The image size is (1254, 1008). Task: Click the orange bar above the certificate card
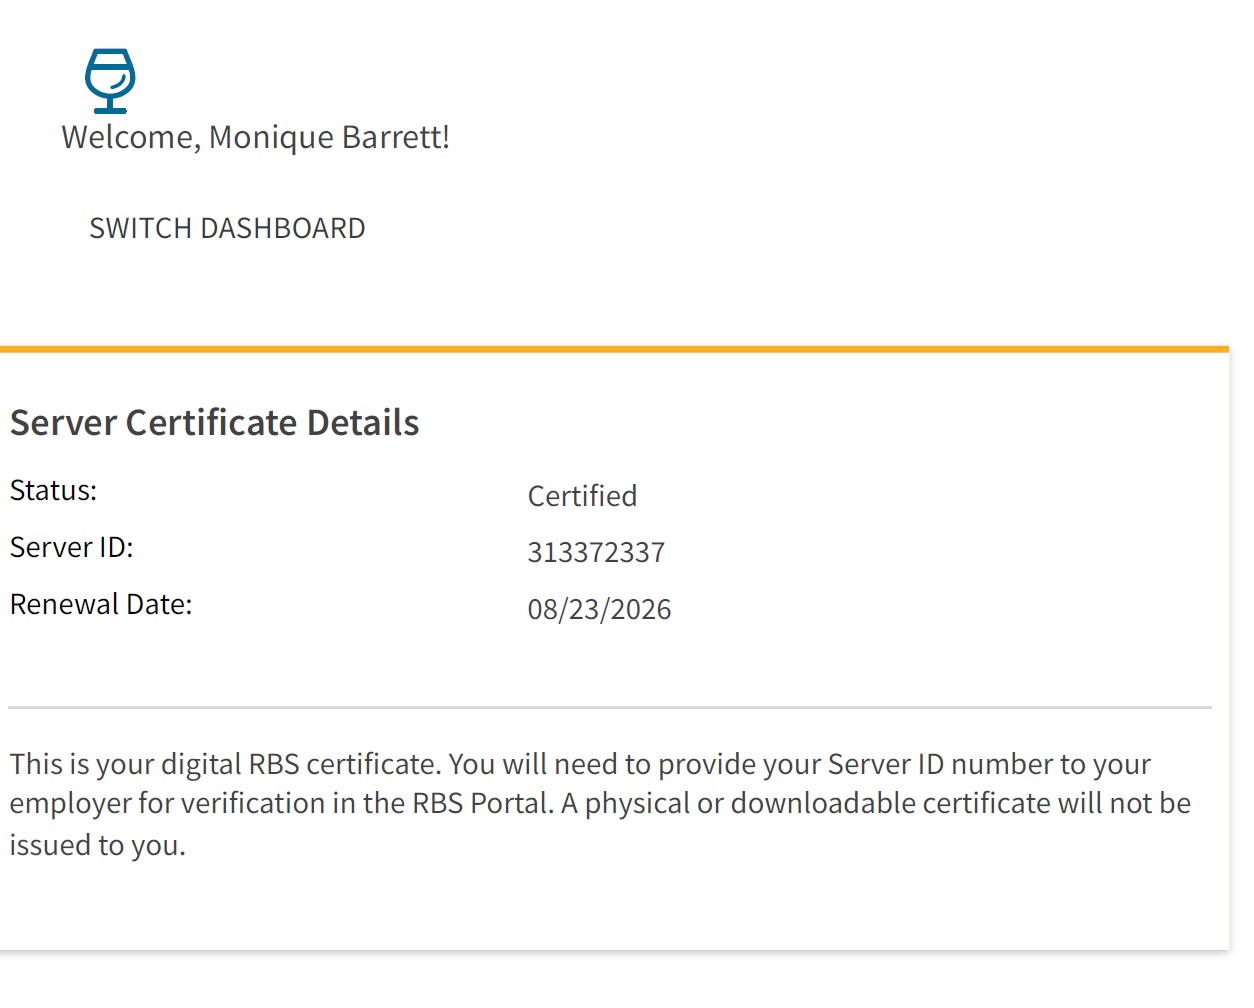(x=614, y=349)
